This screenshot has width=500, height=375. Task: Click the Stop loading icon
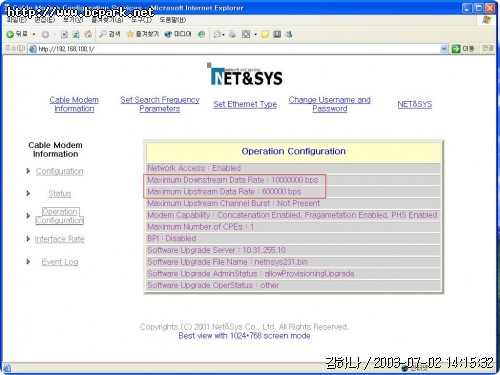[64, 34]
